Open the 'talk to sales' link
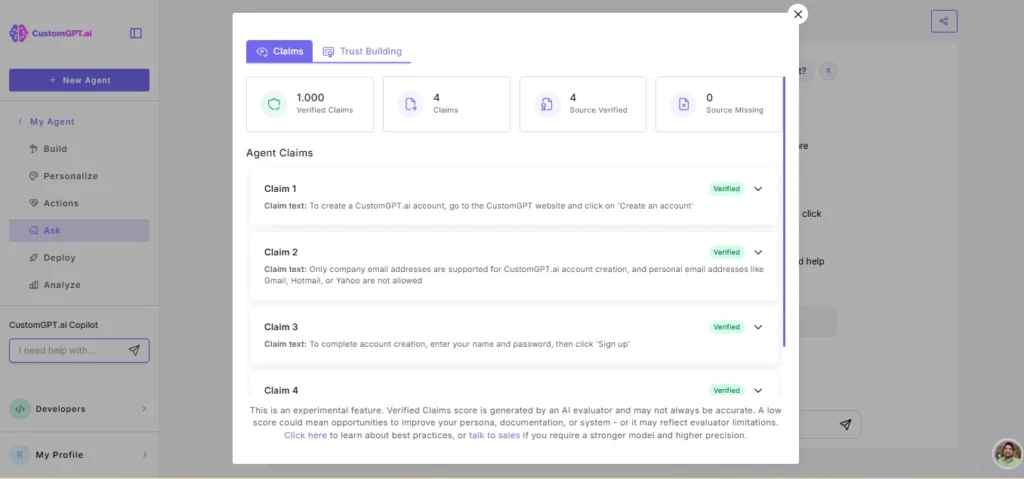The image size is (1024, 479). (x=494, y=435)
